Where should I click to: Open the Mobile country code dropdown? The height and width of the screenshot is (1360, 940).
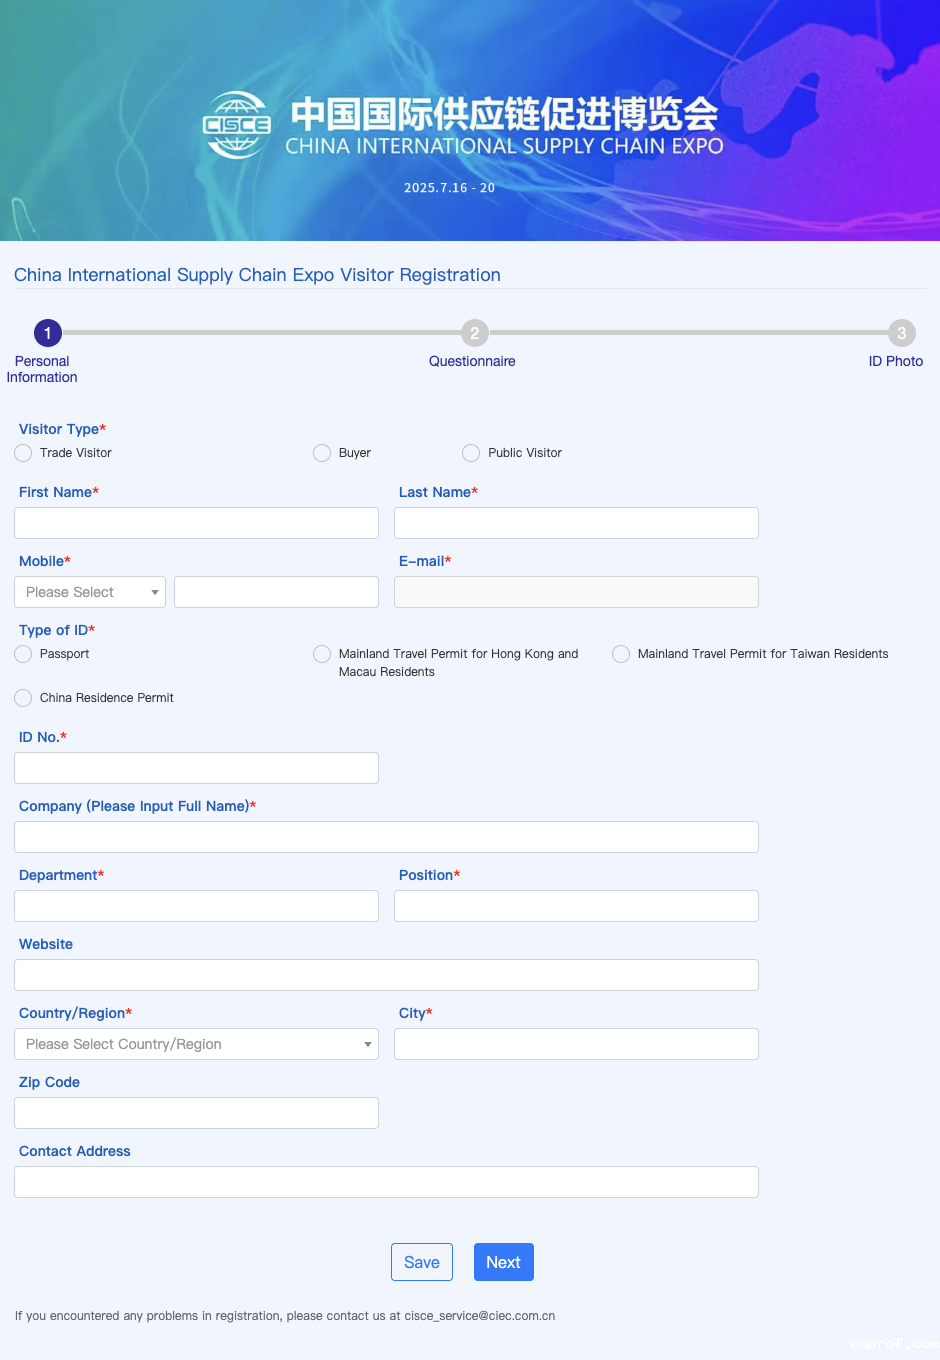pos(90,592)
